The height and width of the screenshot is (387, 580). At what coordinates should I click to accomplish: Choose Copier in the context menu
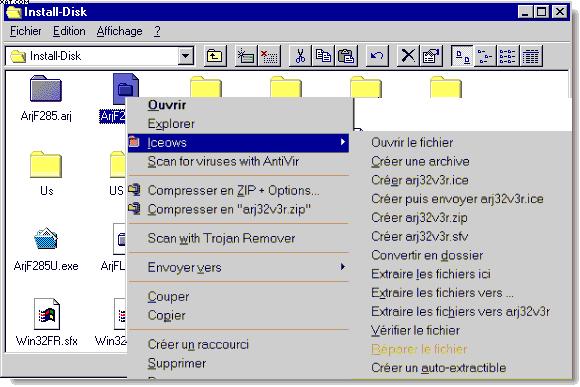[x=238, y=315]
